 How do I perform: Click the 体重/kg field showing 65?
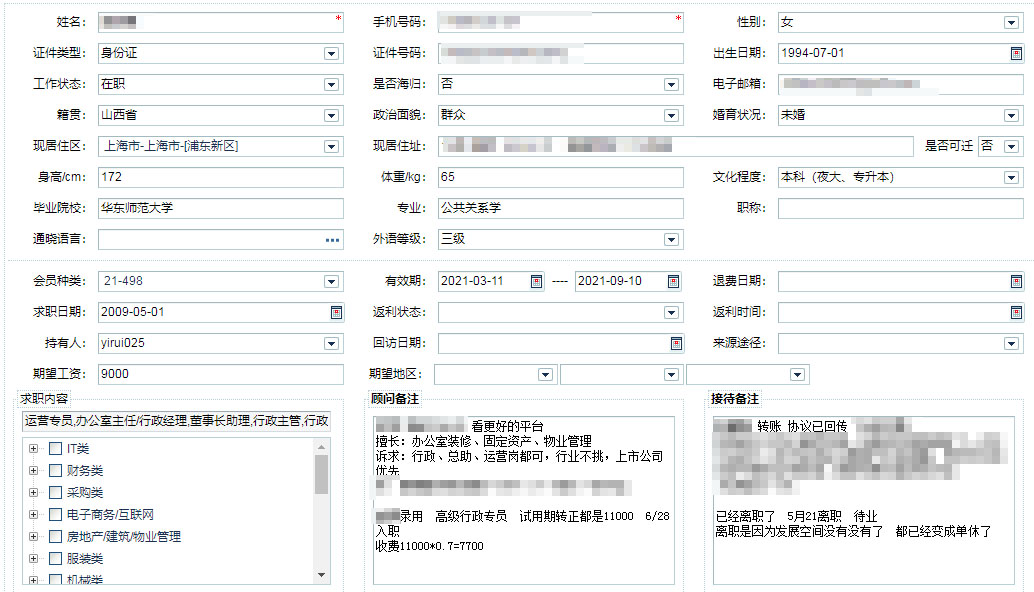[x=561, y=177]
